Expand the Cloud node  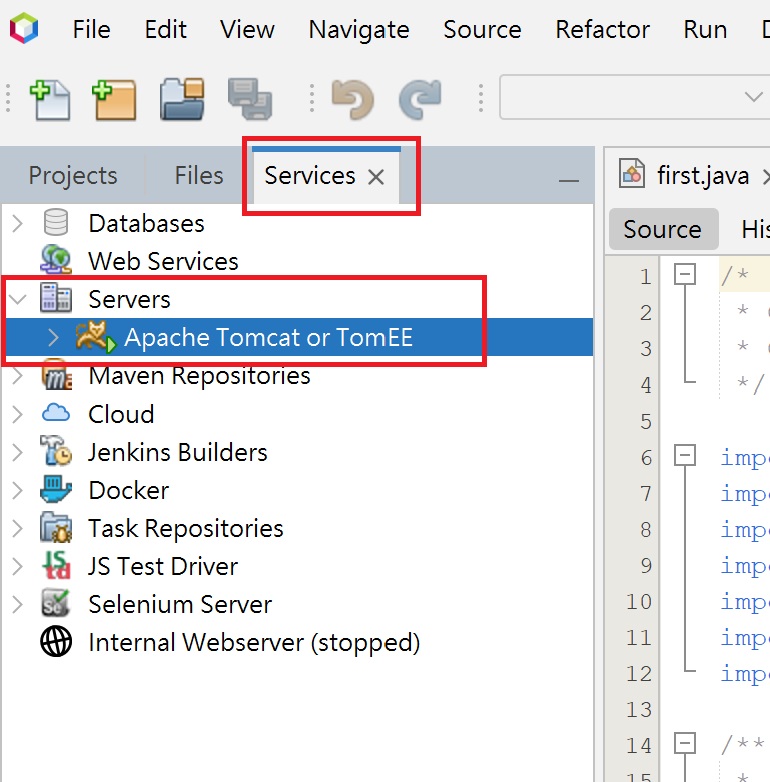[17, 414]
